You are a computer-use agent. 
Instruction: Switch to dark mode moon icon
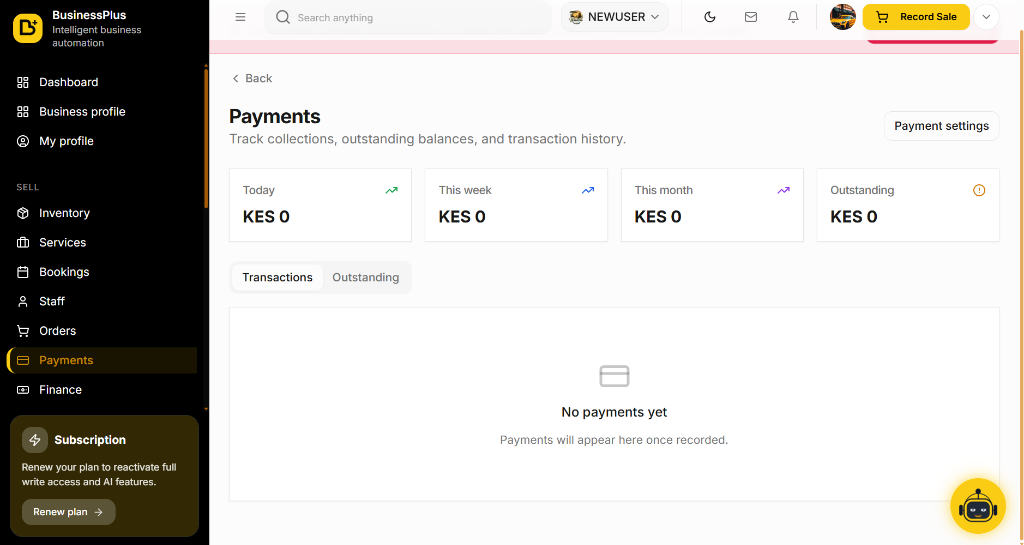point(710,17)
